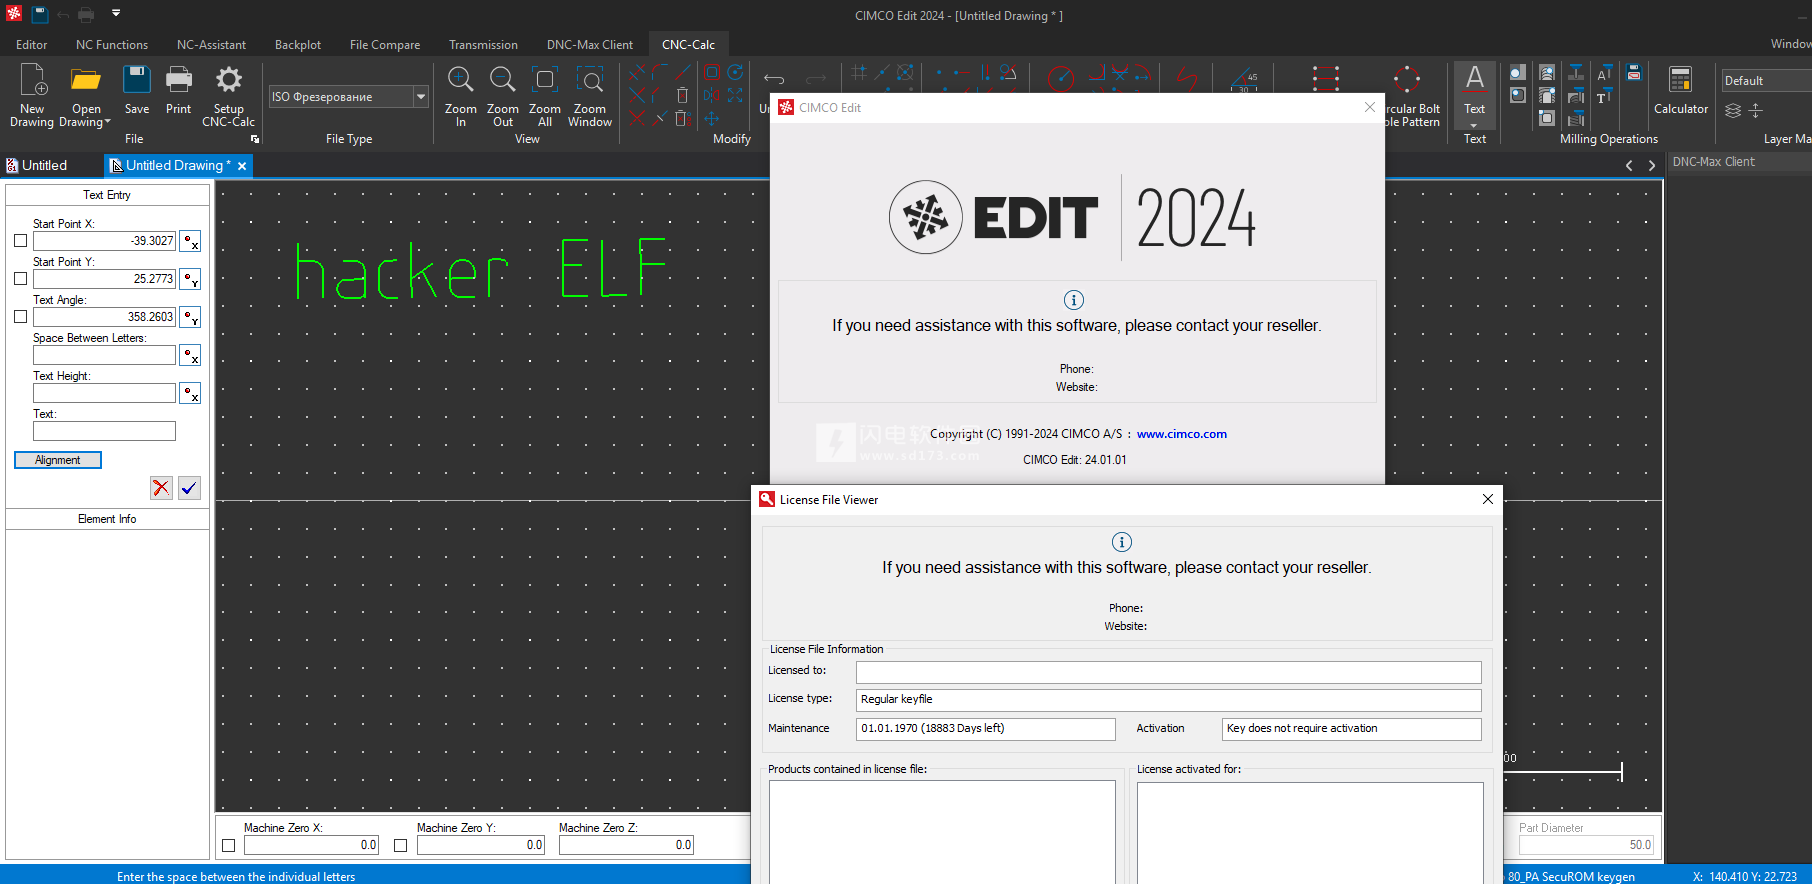Select the rectangular hole pattern tool
Image resolution: width=1812 pixels, height=884 pixels.
click(x=1326, y=78)
